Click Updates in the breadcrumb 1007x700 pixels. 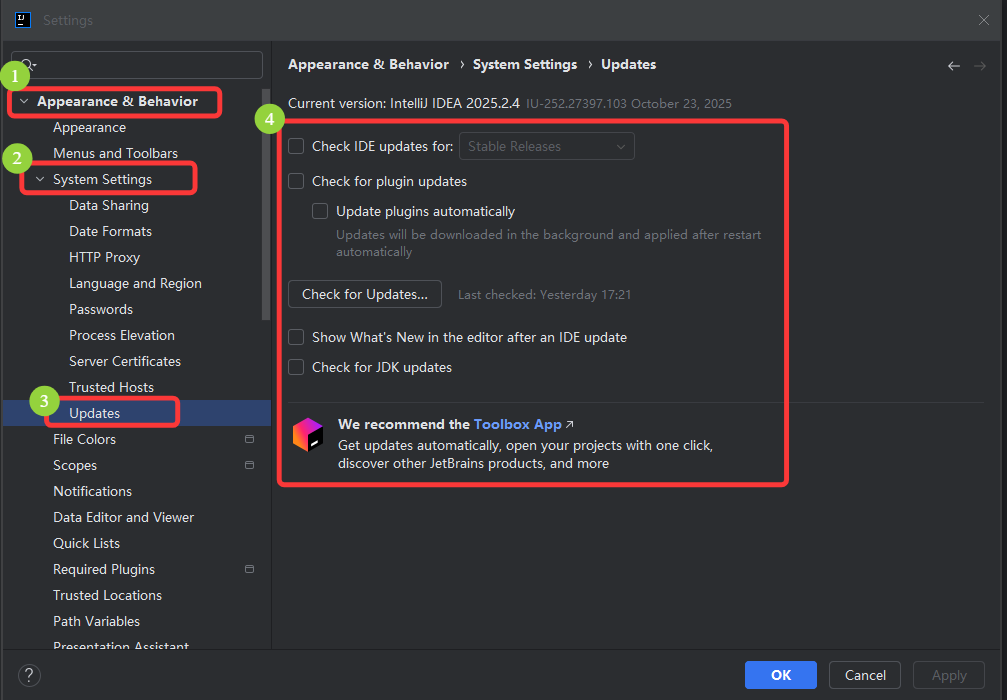[628, 64]
